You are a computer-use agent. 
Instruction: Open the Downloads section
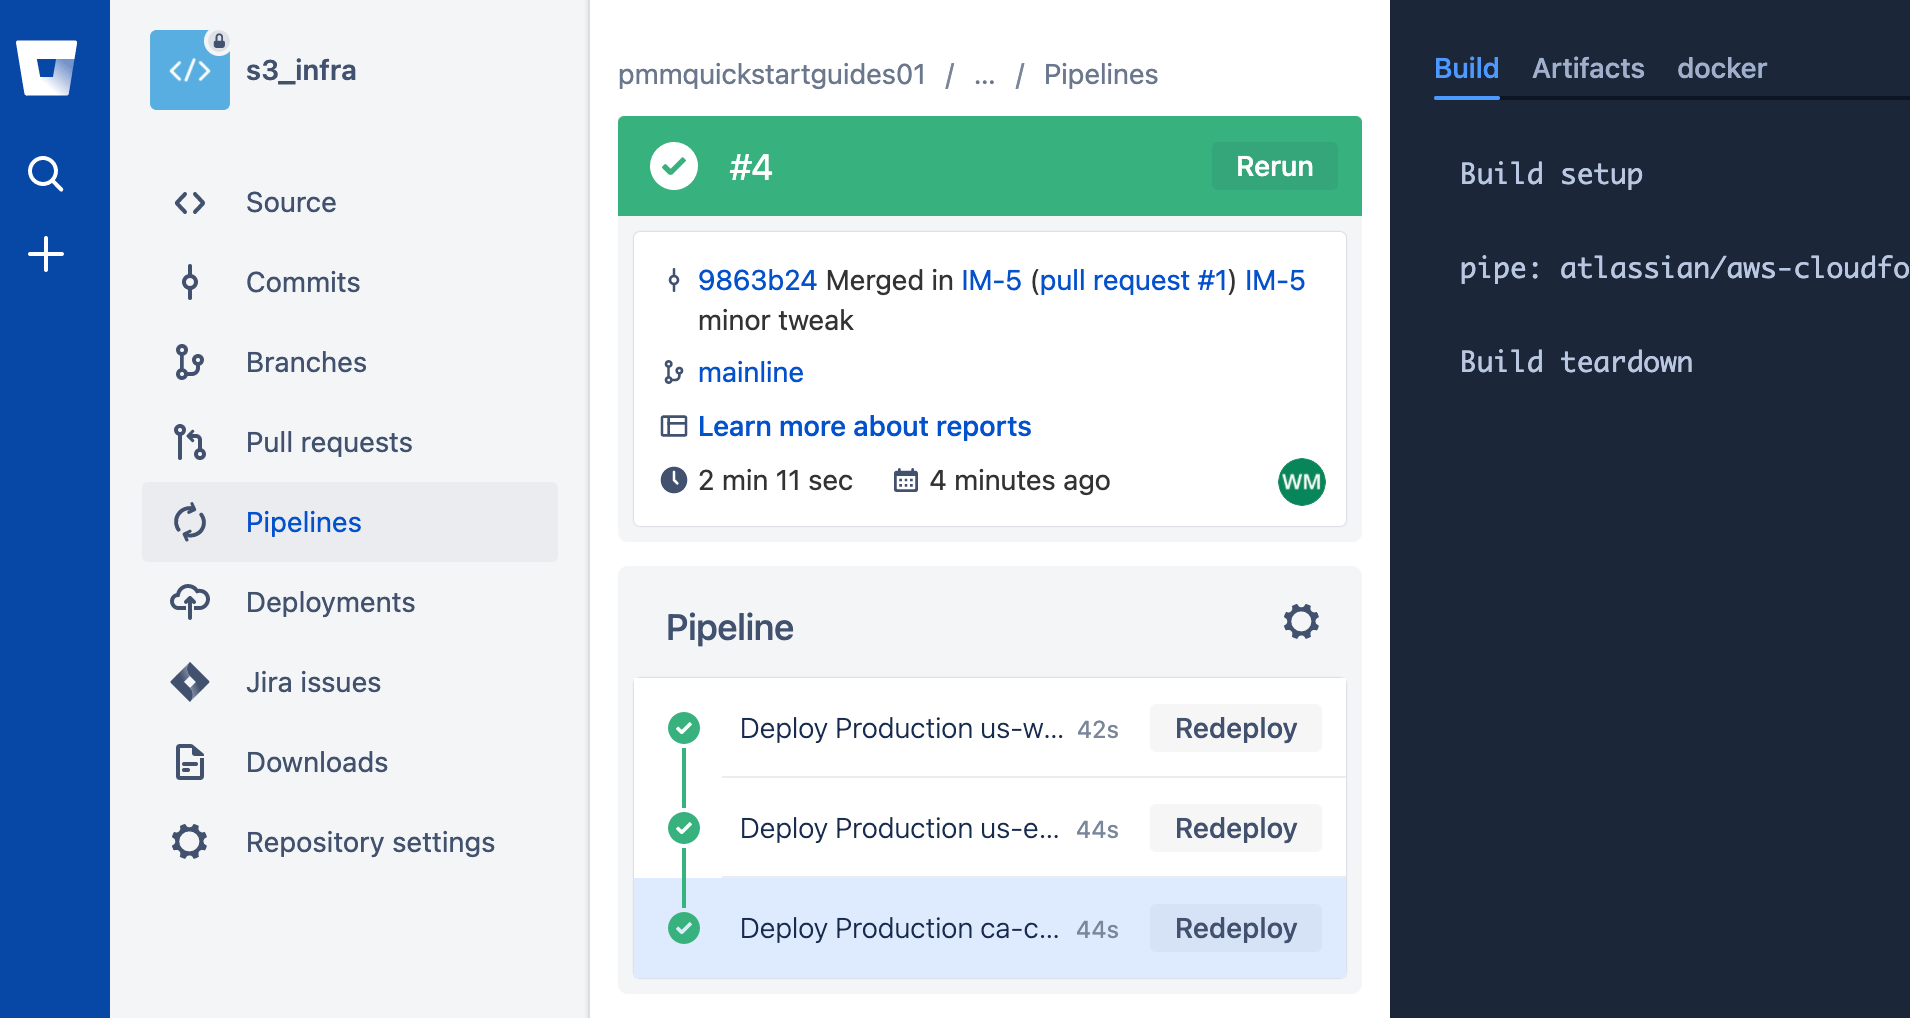[x=316, y=762]
